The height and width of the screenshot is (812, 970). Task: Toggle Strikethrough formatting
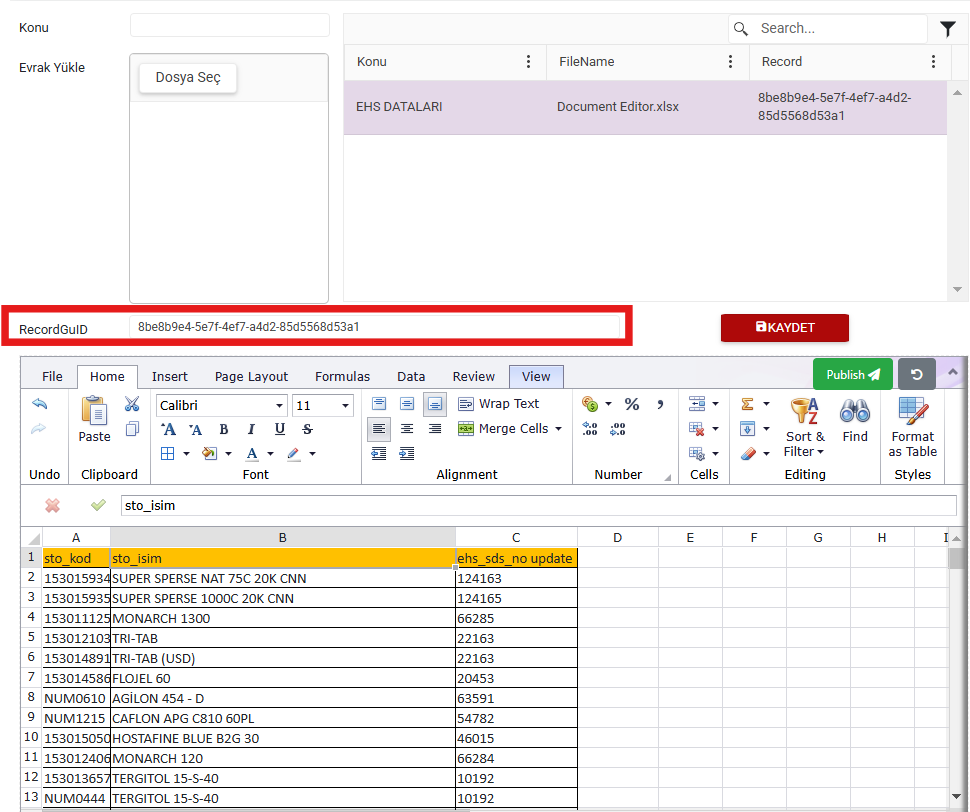tap(307, 429)
